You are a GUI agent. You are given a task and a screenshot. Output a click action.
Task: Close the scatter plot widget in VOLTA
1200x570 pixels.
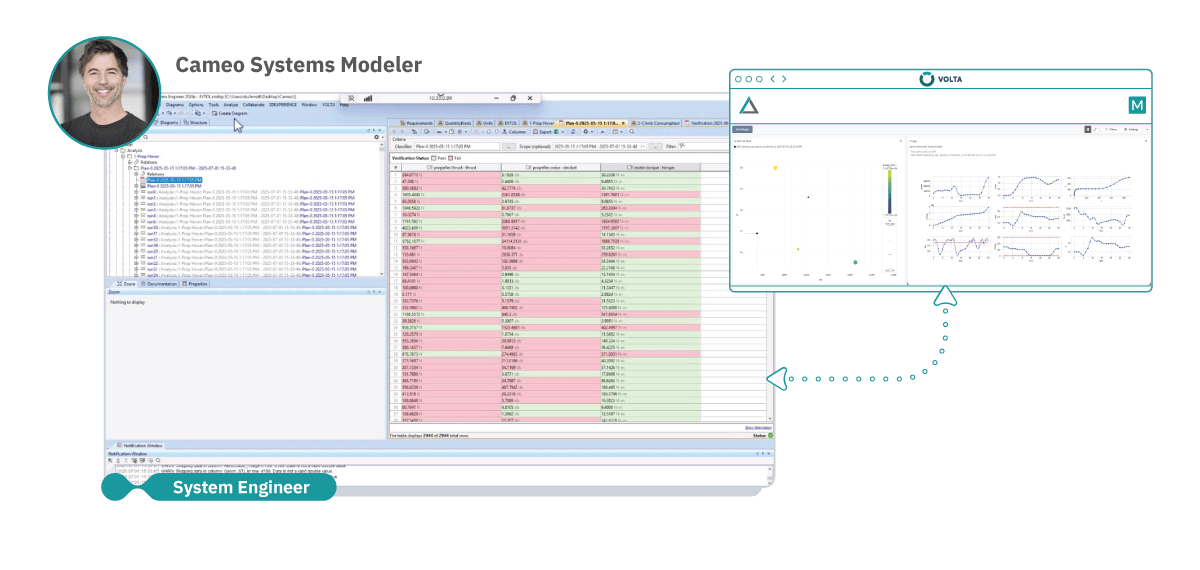click(901, 141)
